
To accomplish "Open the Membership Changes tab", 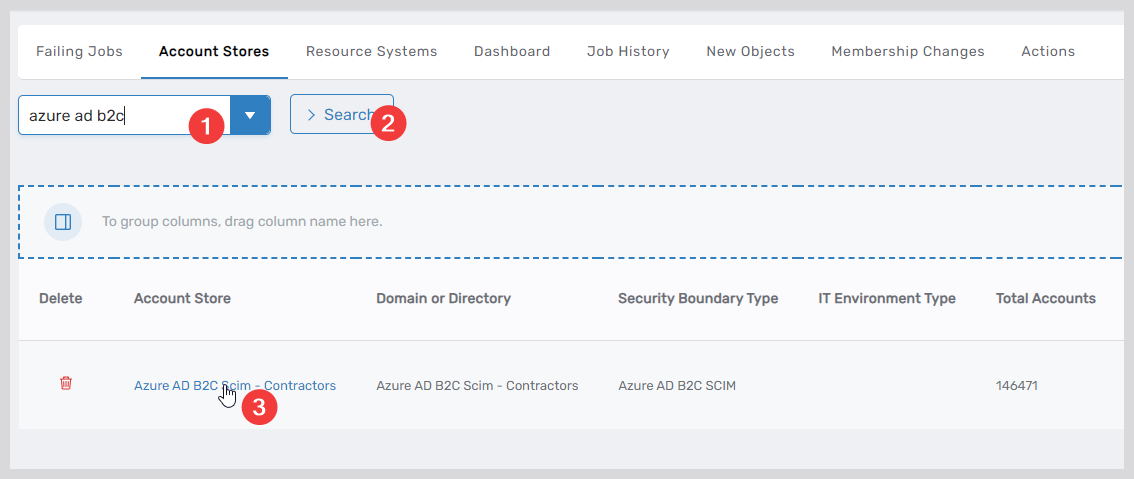I will (907, 51).
